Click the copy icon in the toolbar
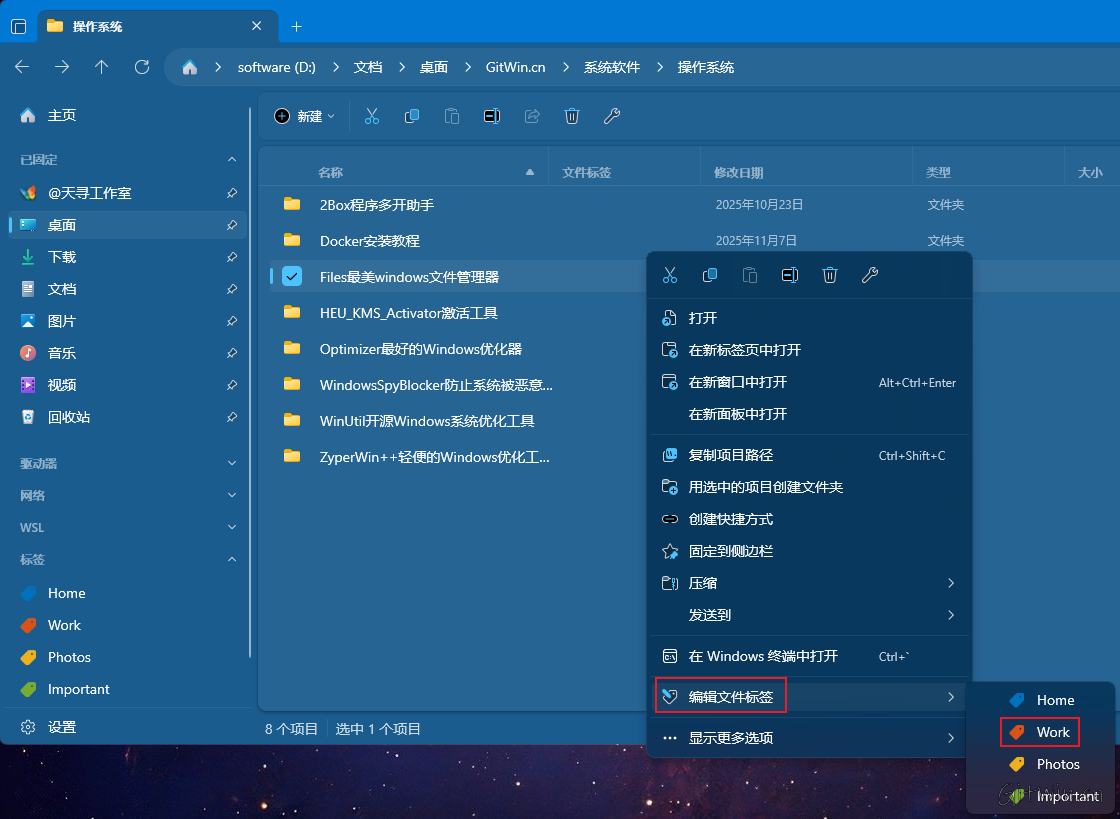The image size is (1120, 819). tap(411, 116)
